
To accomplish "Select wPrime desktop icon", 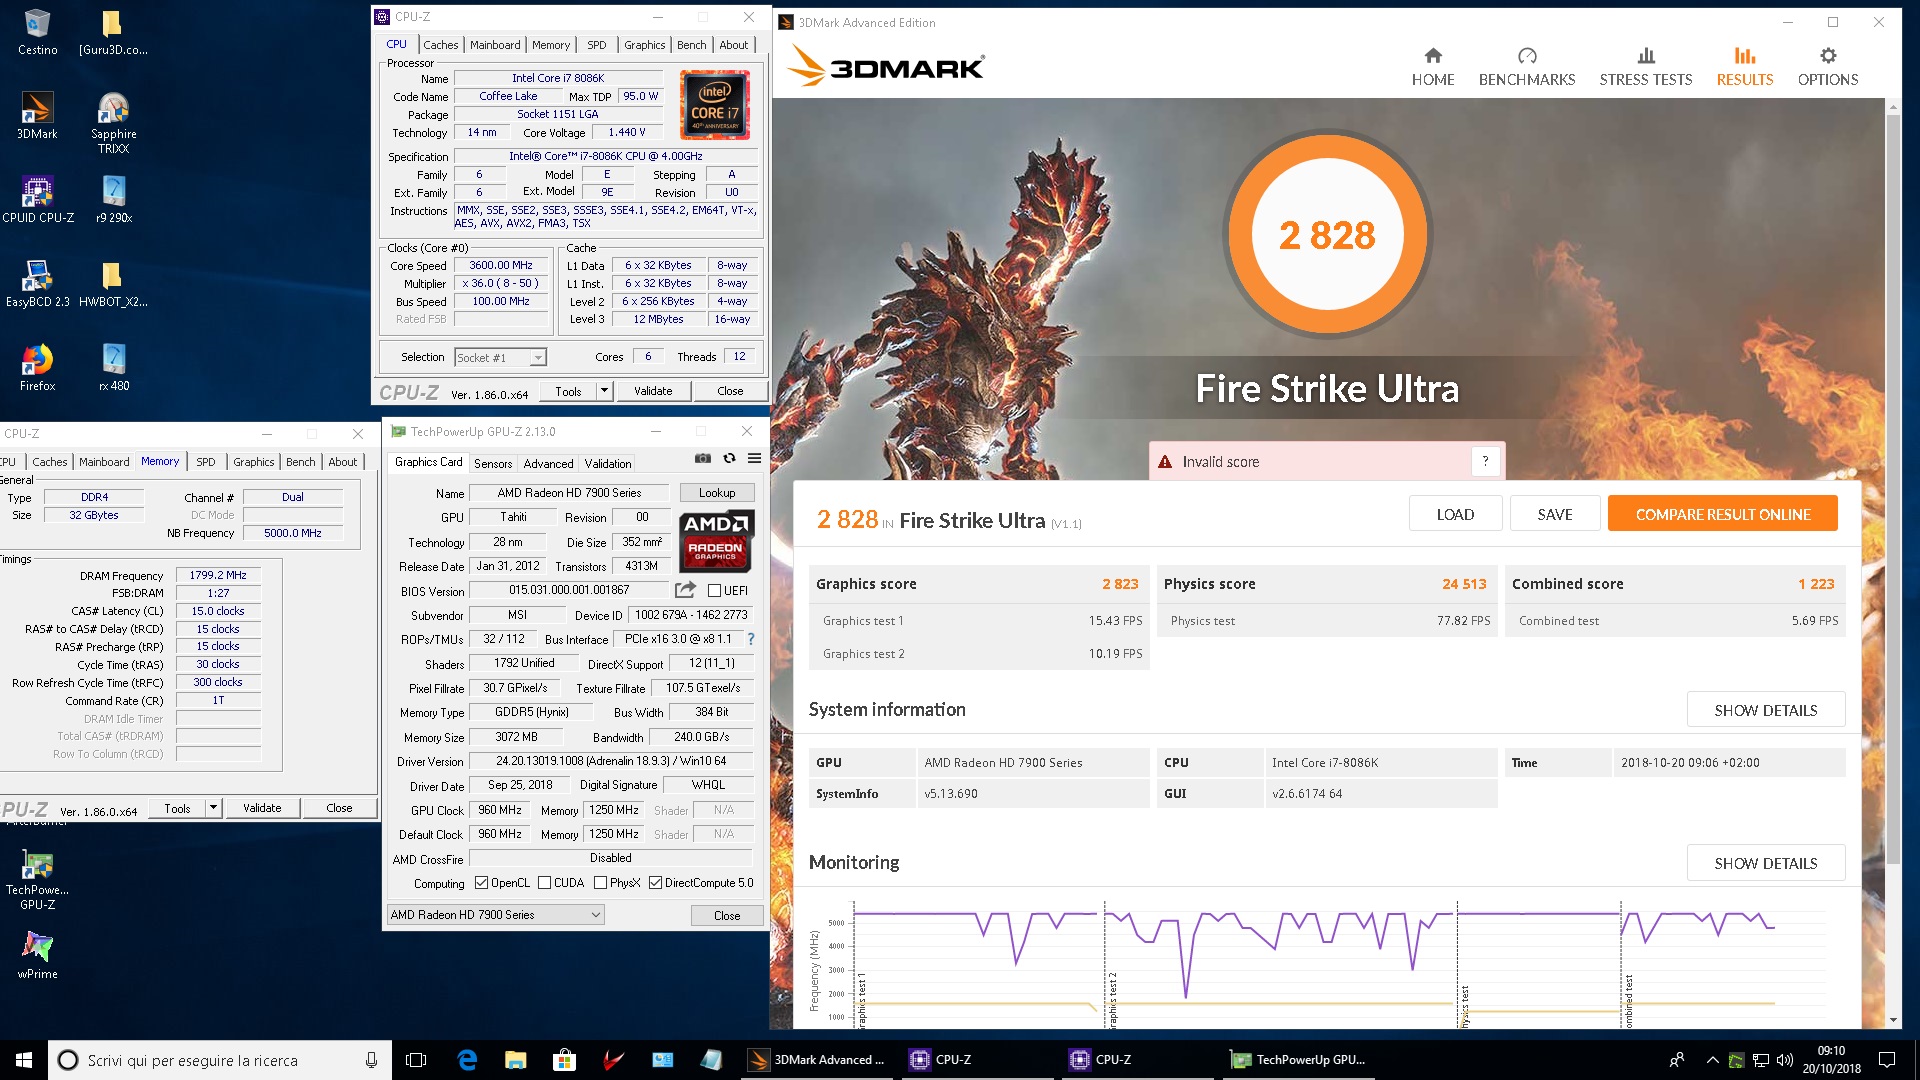I will [x=37, y=955].
